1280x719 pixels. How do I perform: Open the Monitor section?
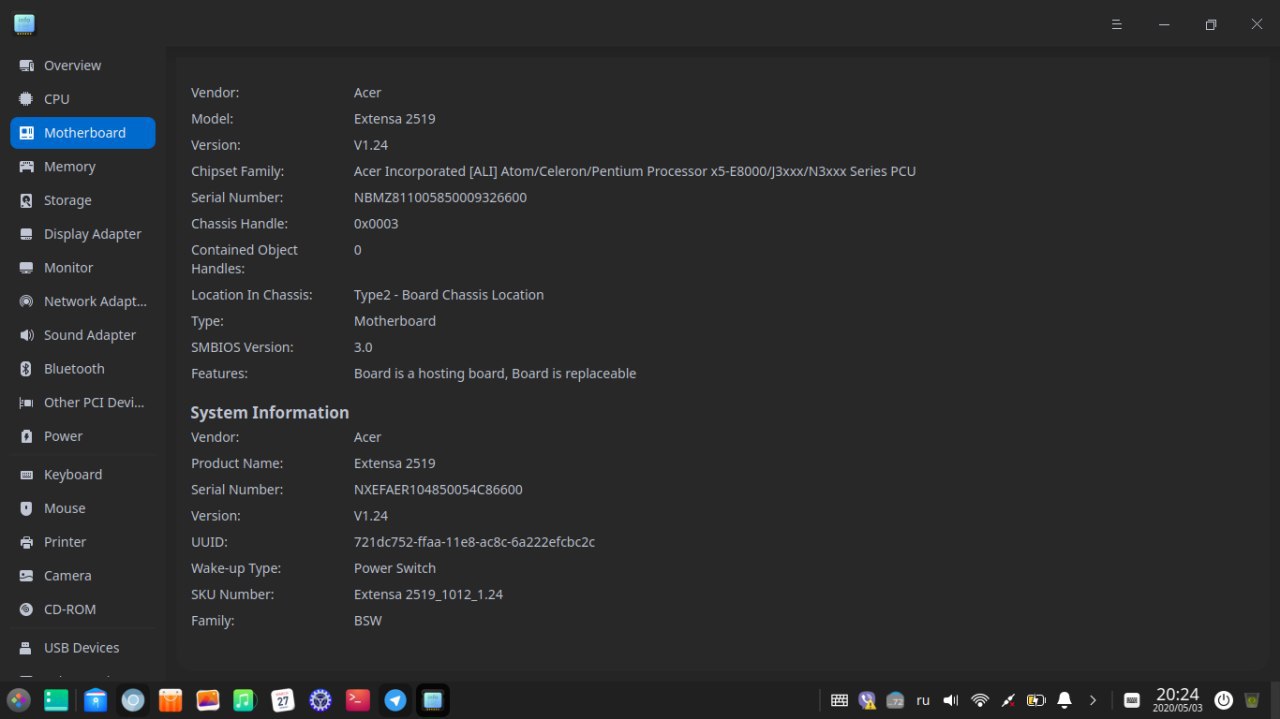[83, 268]
